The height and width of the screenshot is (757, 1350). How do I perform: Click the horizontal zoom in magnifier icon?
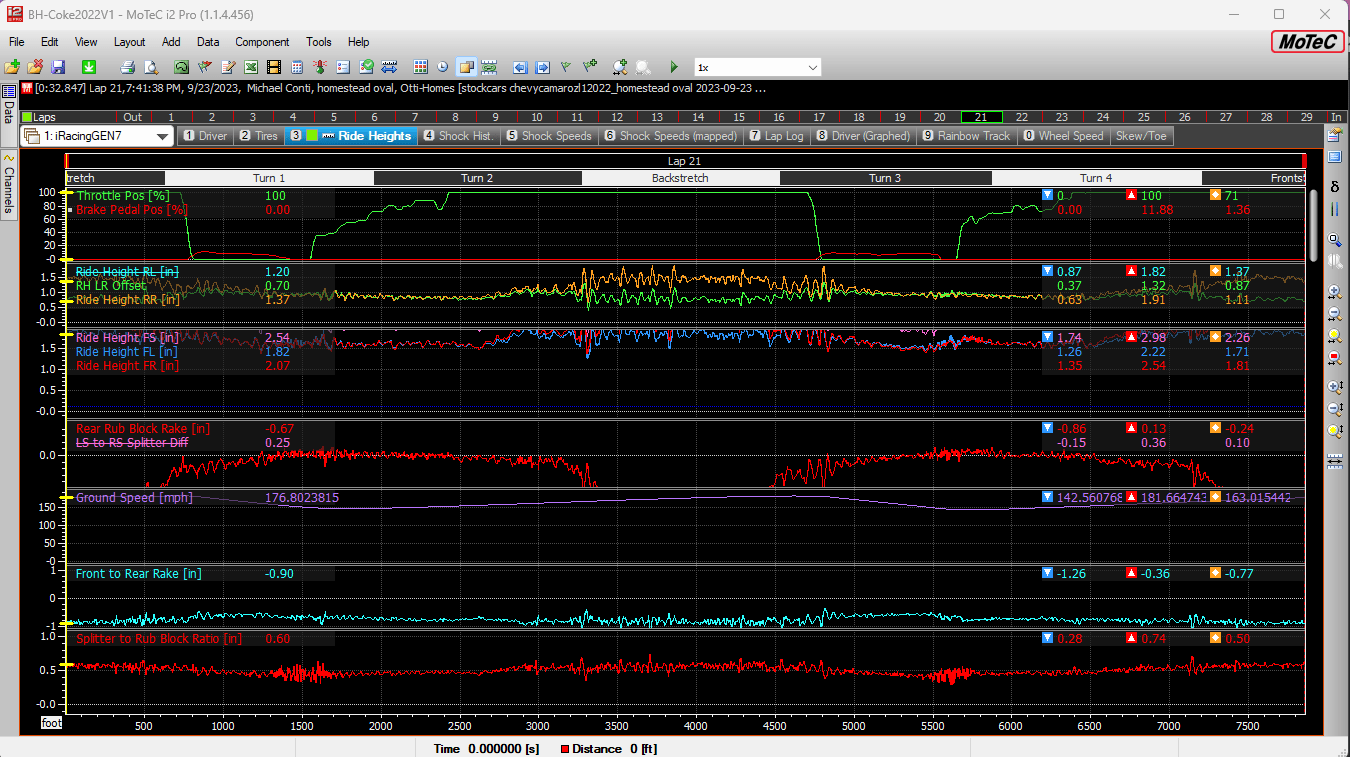point(1334,292)
